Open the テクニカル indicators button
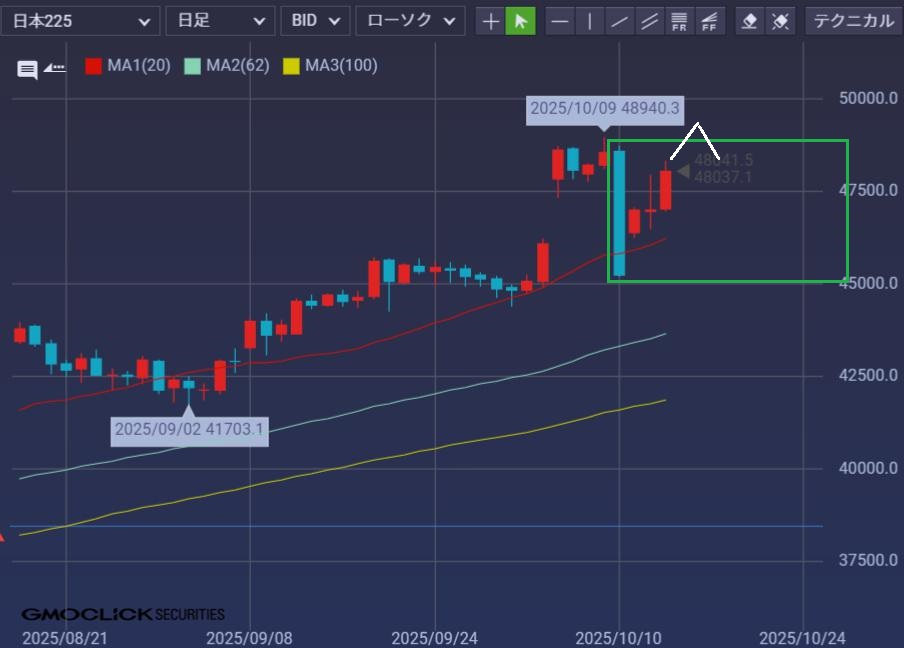Screen dimensions: 904x648 [853, 21]
